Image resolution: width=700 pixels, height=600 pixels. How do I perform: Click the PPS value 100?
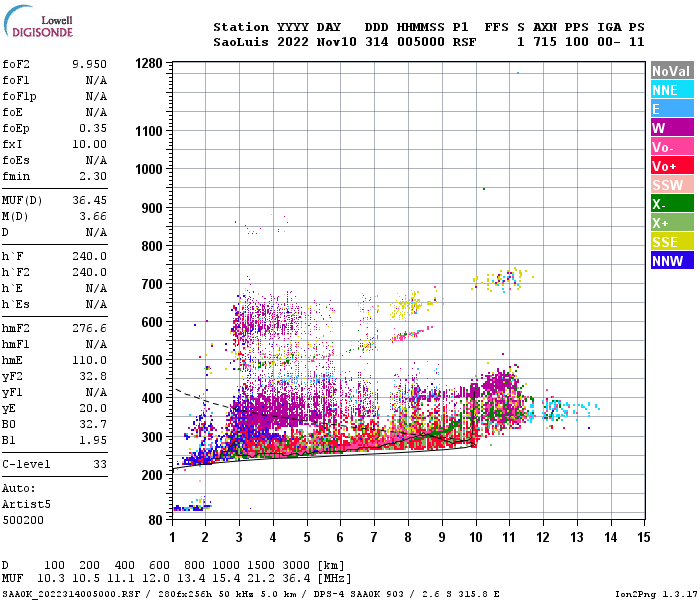(x=577, y=42)
